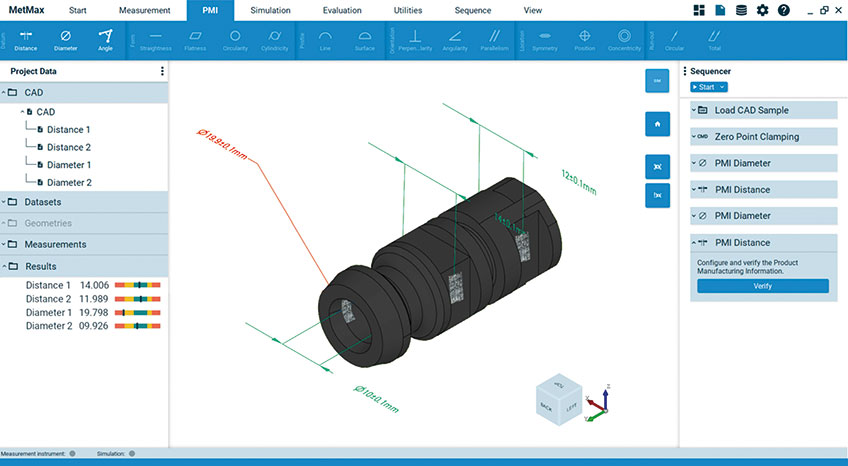
Task: Click the Flatness form tolerance icon
Action: pyautogui.click(x=195, y=39)
